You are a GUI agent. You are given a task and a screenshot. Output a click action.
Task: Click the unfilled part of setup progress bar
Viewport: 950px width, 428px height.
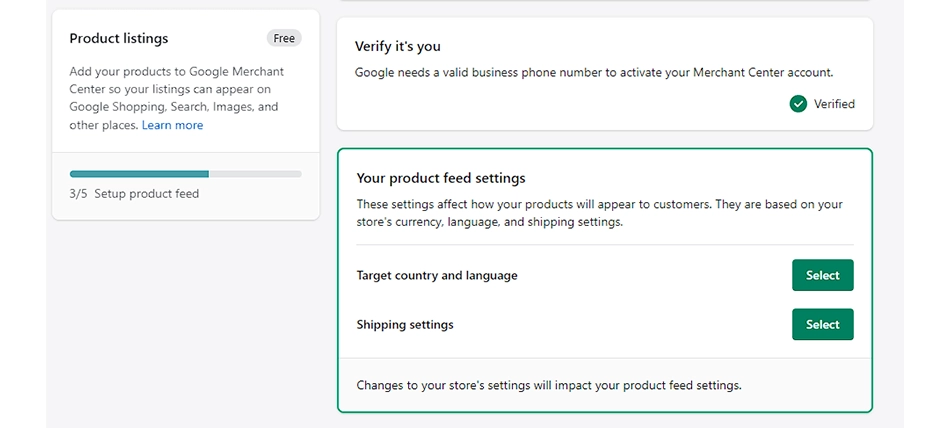[255, 174]
